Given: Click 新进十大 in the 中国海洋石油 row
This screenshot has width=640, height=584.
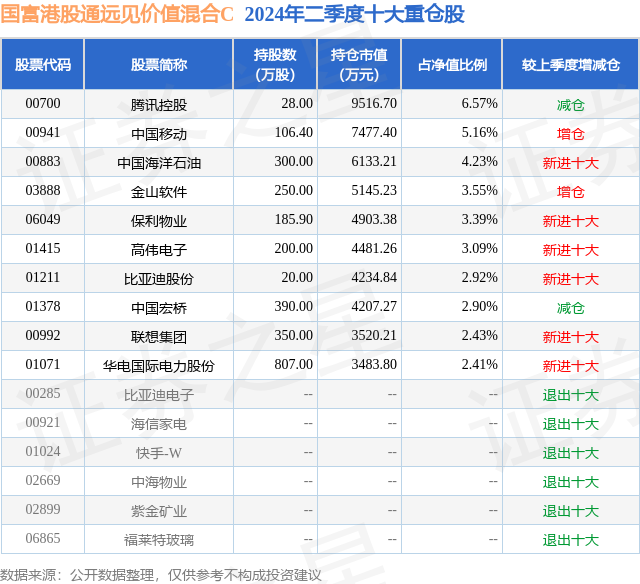Looking at the screenshot, I should tap(571, 163).
